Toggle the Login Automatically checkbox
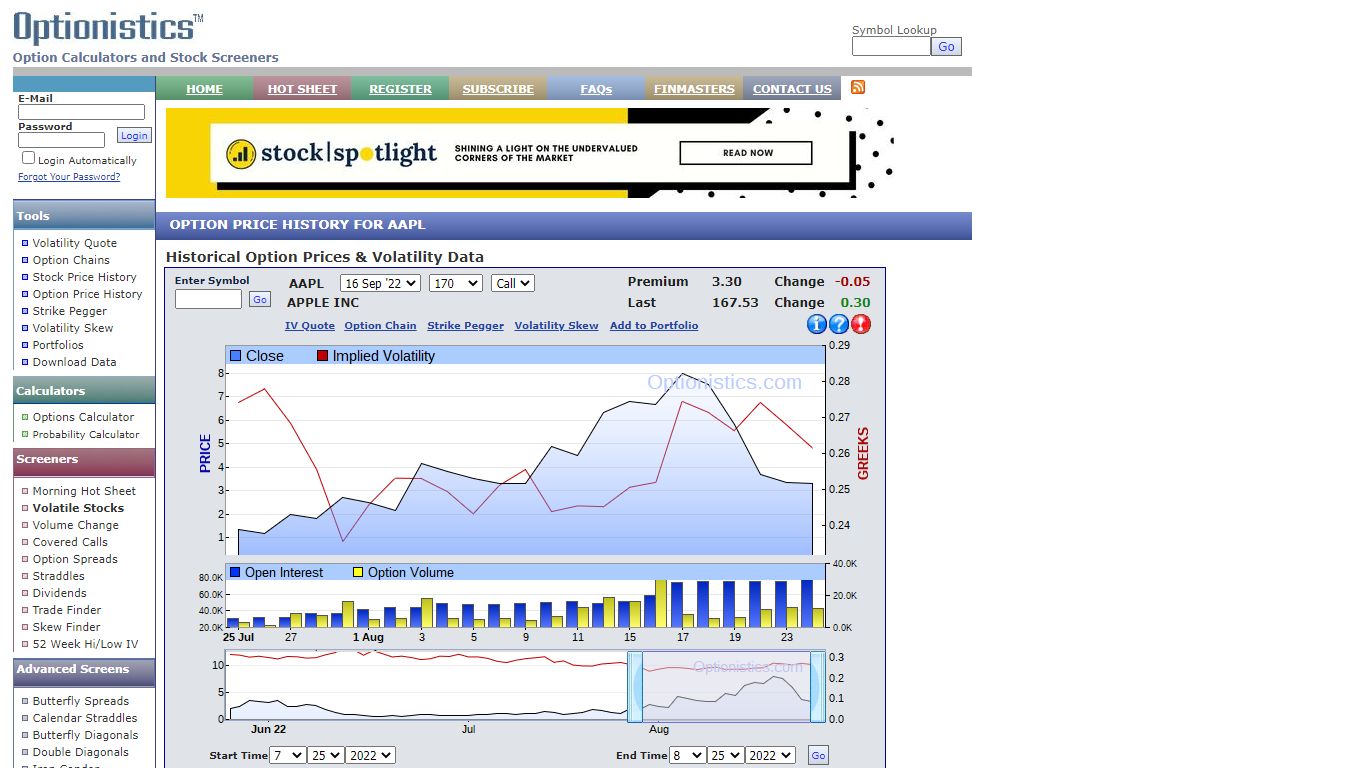This screenshot has width=1366, height=768. (x=28, y=158)
